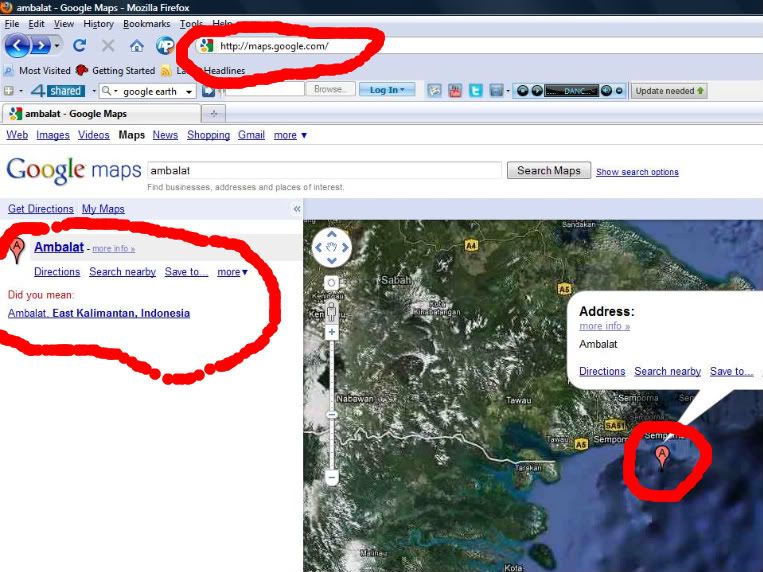Stop loading with the X icon

(108, 46)
